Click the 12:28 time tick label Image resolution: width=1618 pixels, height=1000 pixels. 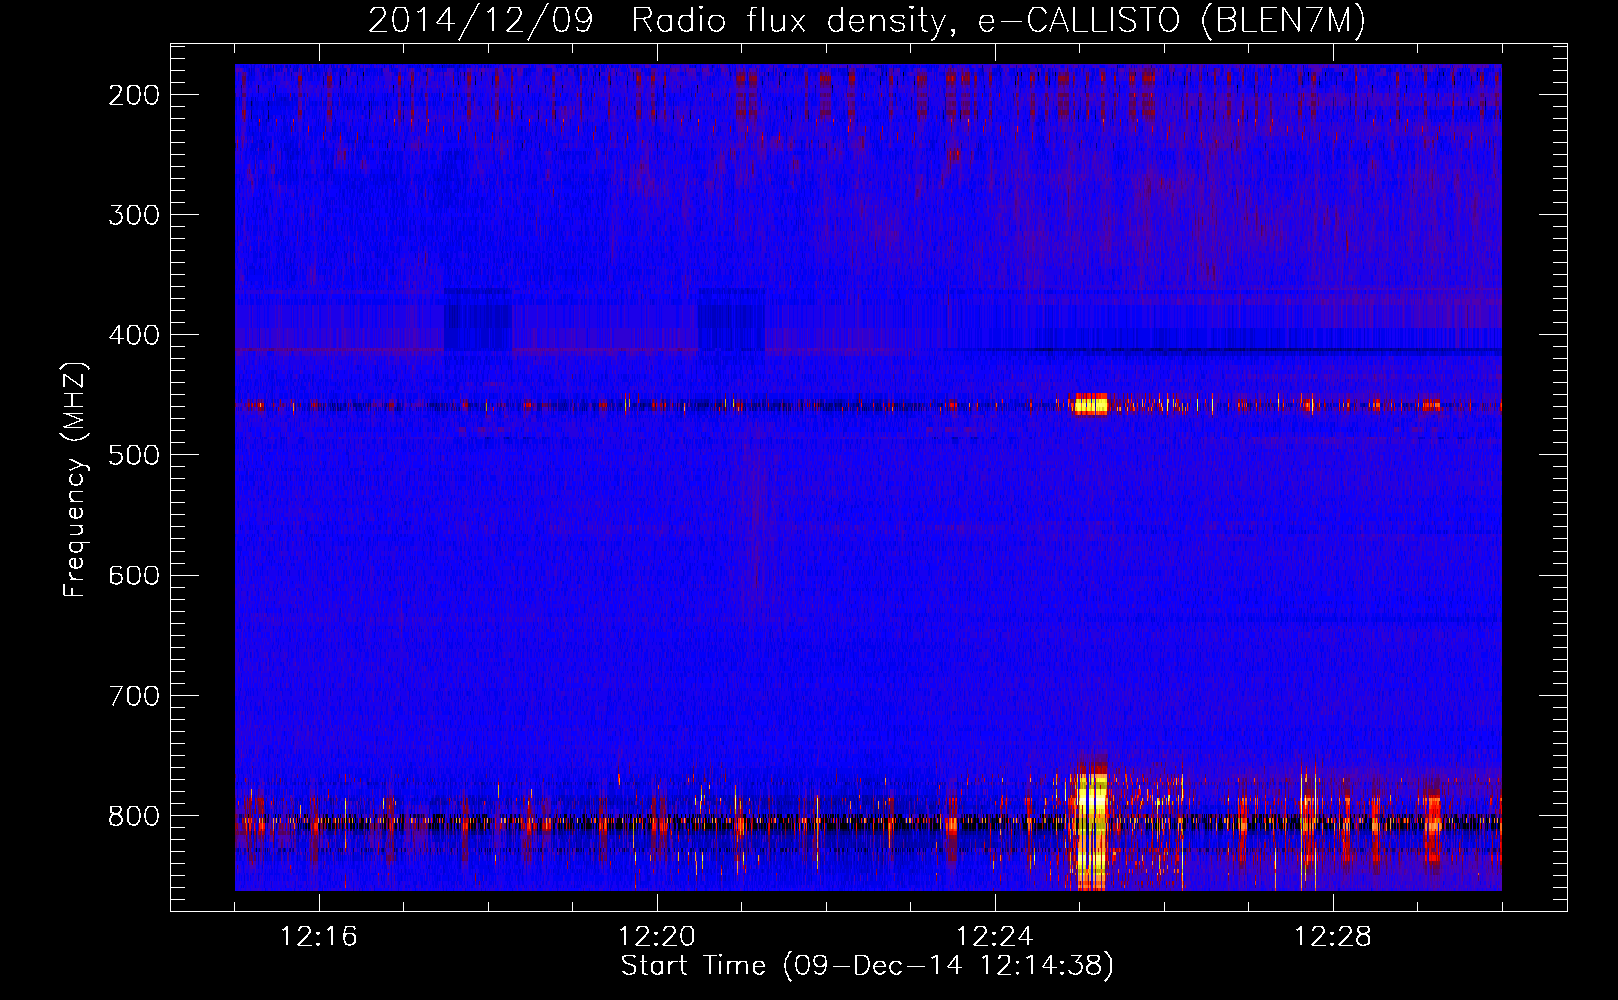coord(1333,937)
